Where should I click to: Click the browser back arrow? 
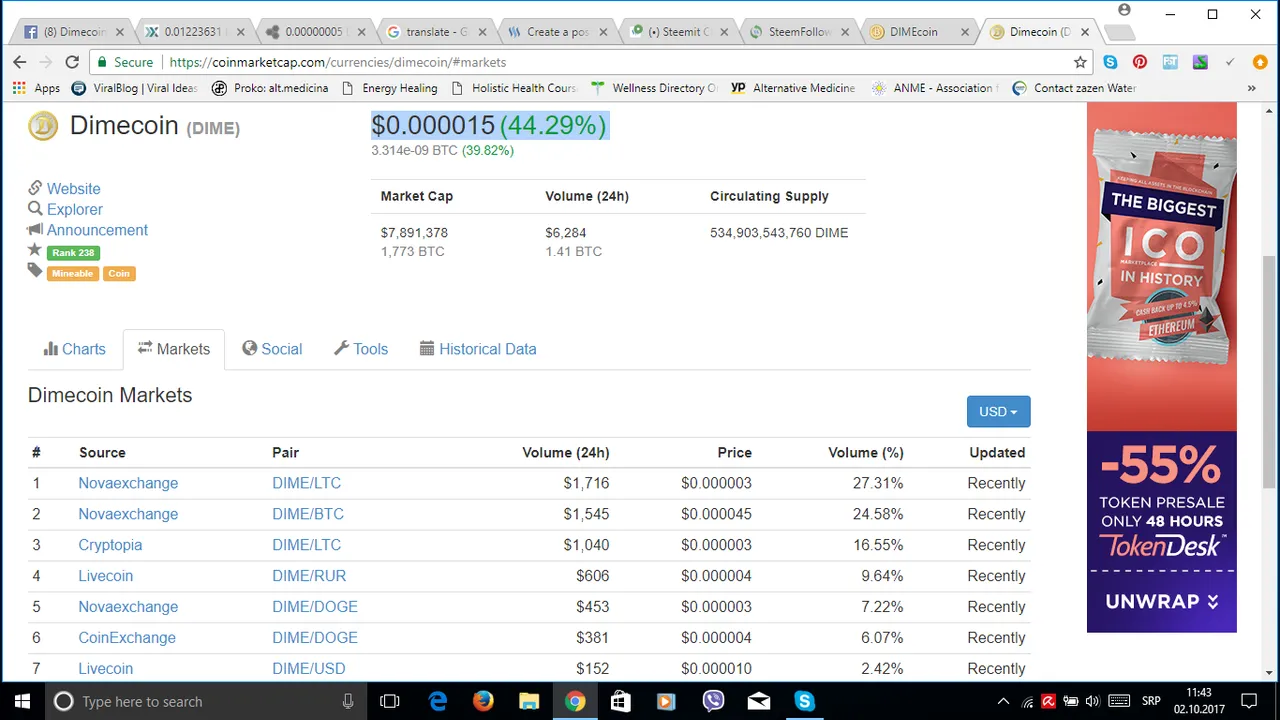pos(20,62)
